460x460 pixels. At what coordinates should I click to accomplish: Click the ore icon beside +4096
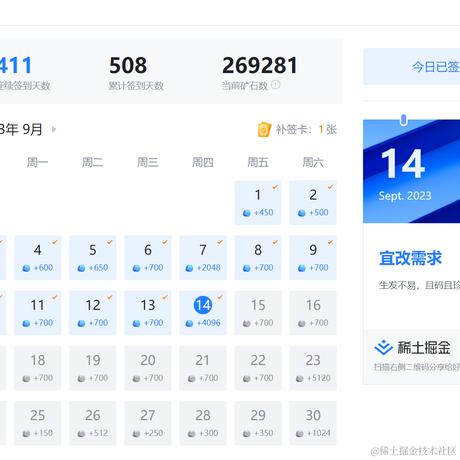[x=189, y=323]
